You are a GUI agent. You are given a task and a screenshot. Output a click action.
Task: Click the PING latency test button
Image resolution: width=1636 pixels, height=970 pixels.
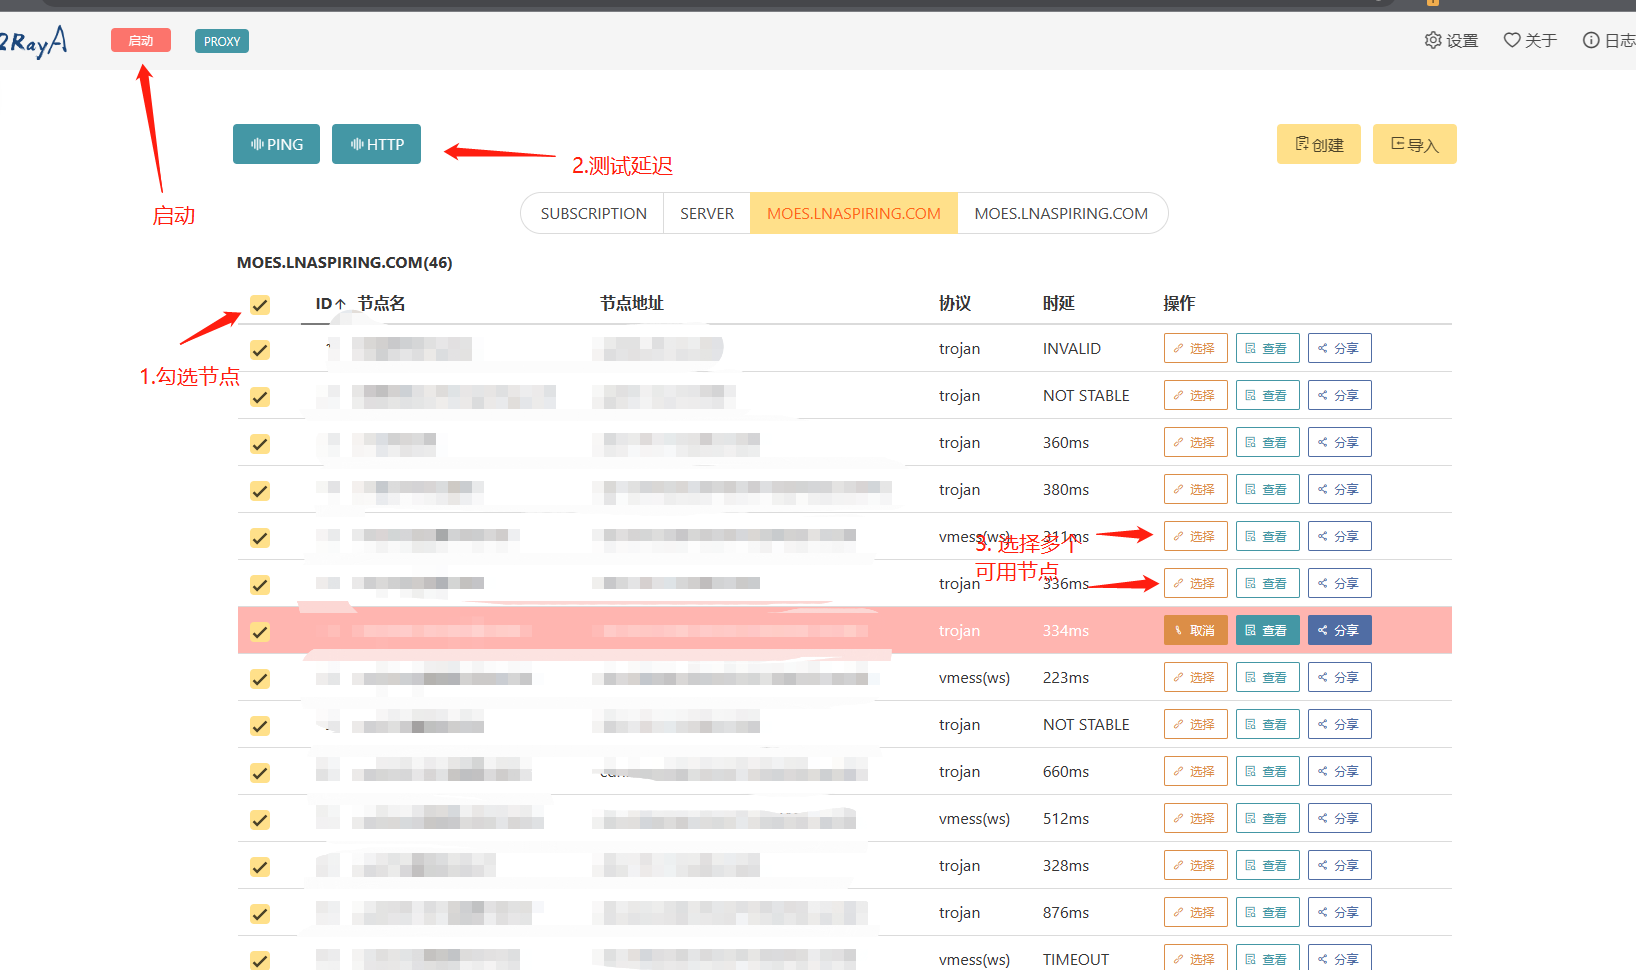tap(276, 144)
